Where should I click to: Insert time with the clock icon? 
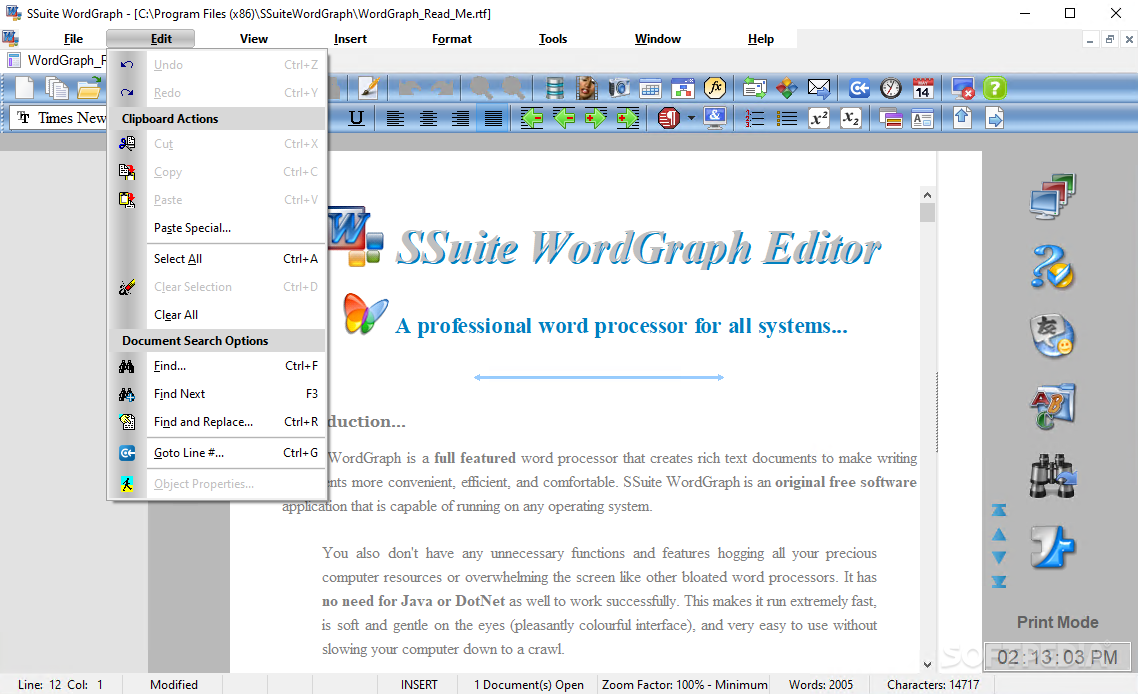(x=891, y=89)
